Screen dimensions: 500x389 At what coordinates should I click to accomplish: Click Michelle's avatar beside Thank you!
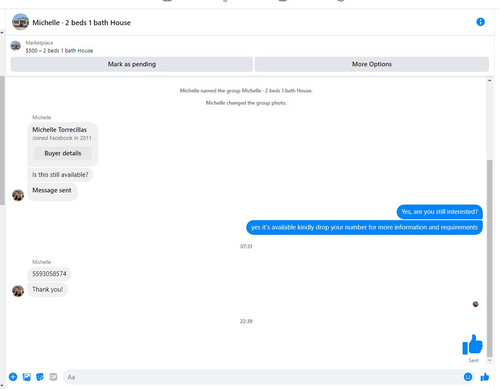(18, 291)
